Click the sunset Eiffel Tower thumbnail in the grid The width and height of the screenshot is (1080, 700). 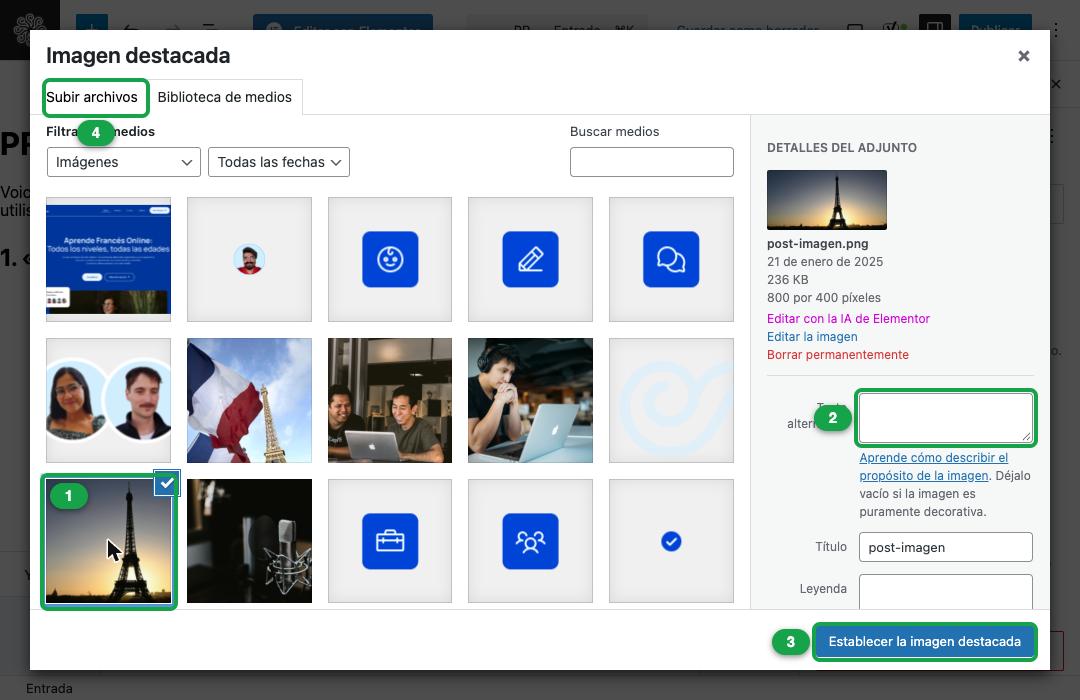(108, 541)
